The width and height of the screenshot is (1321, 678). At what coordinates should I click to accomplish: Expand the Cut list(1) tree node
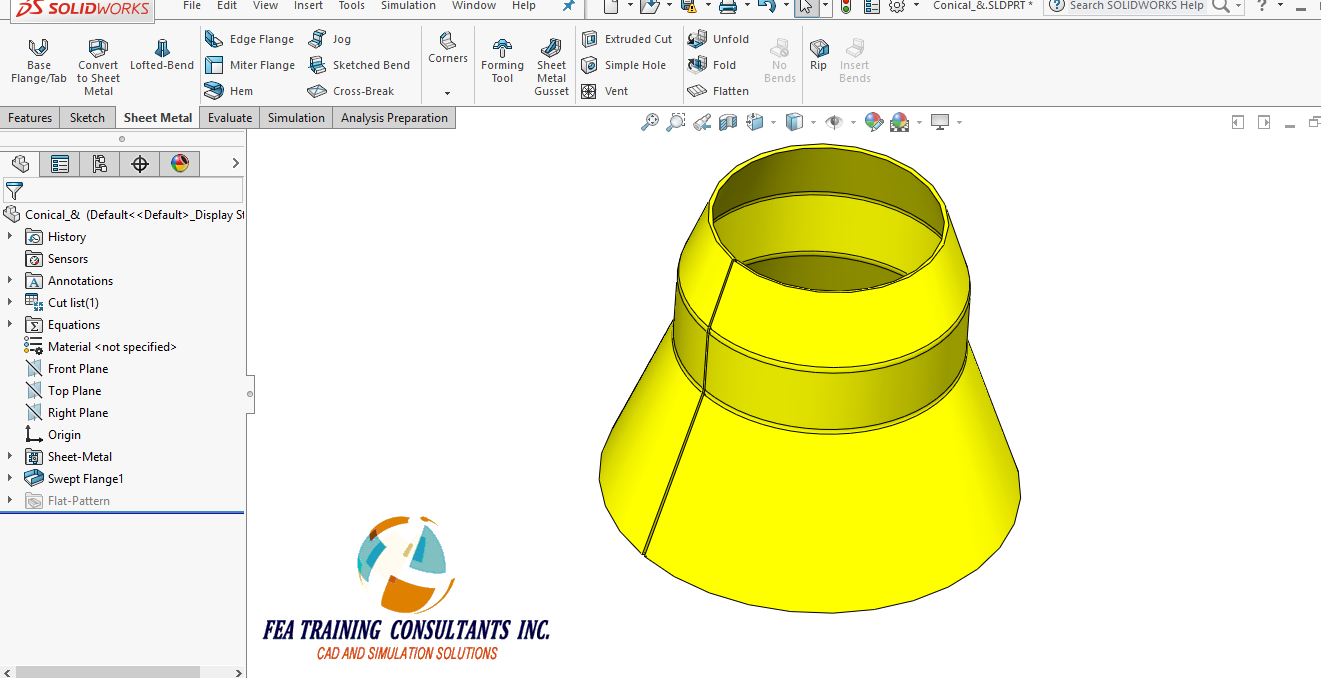coord(10,302)
